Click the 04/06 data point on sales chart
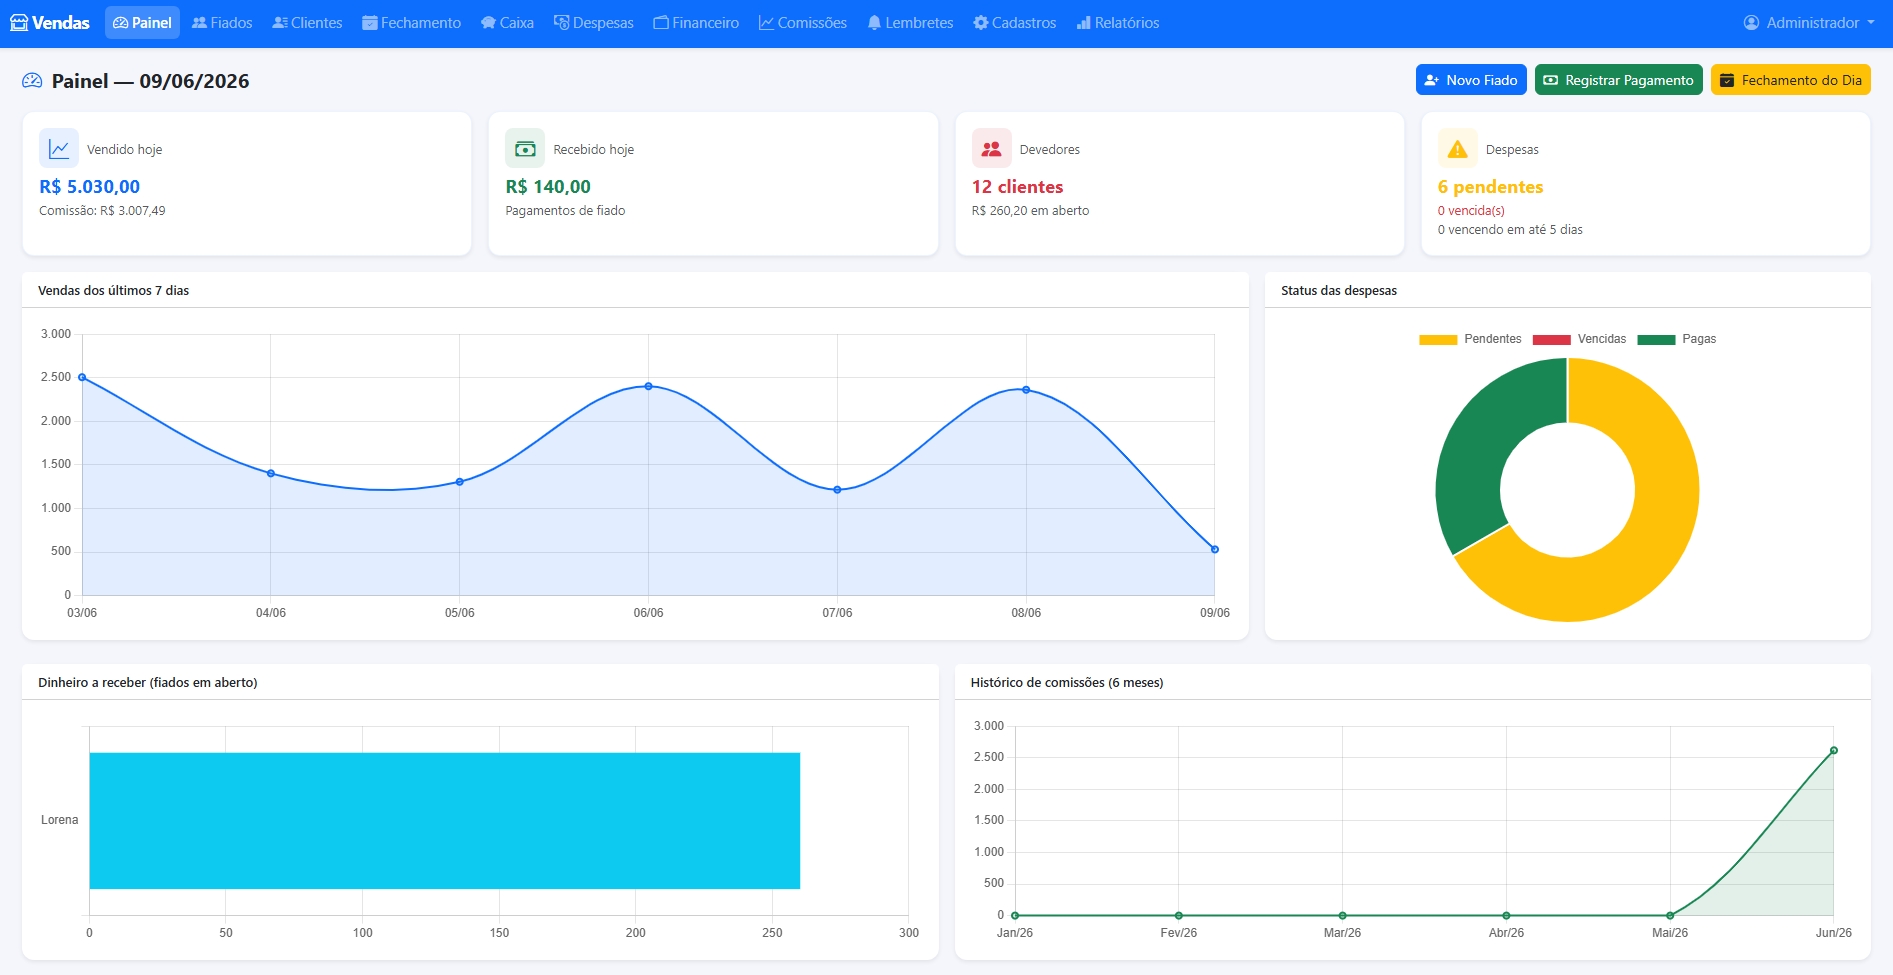The width and height of the screenshot is (1893, 975). [x=271, y=473]
